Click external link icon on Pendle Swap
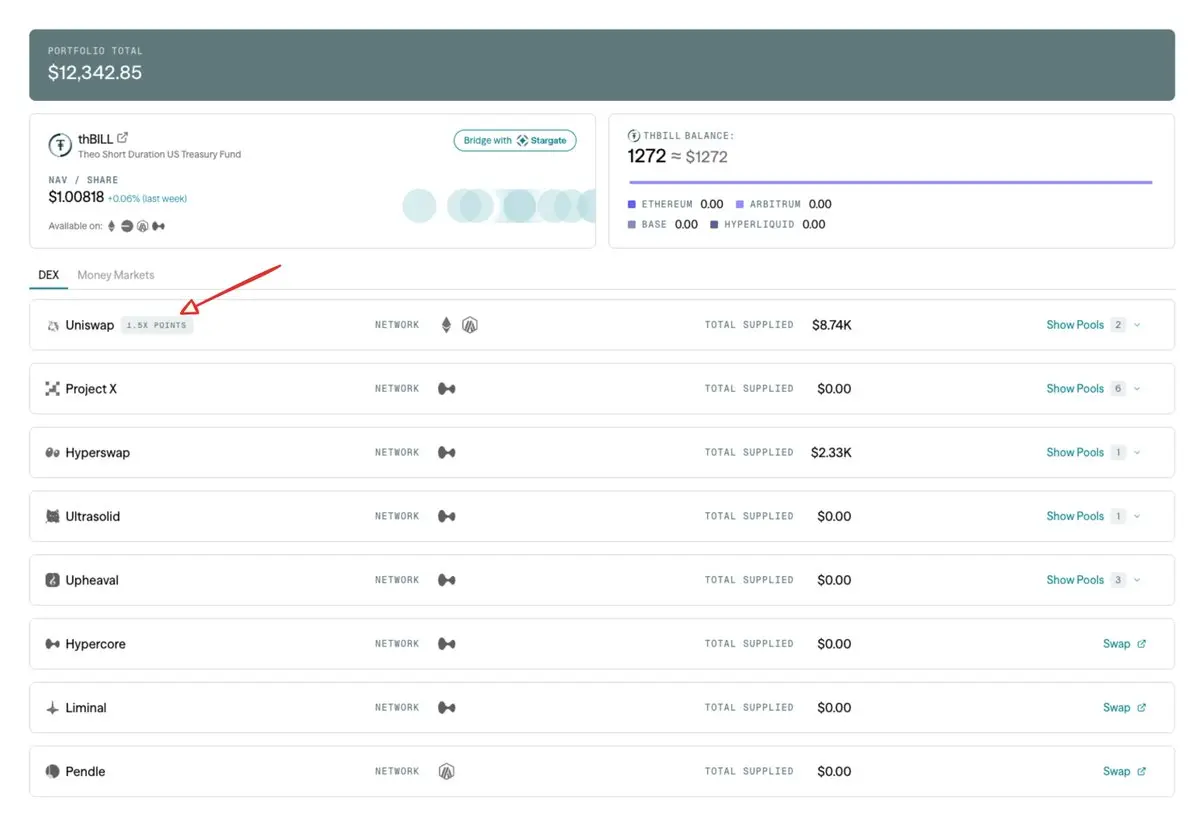 point(1141,771)
